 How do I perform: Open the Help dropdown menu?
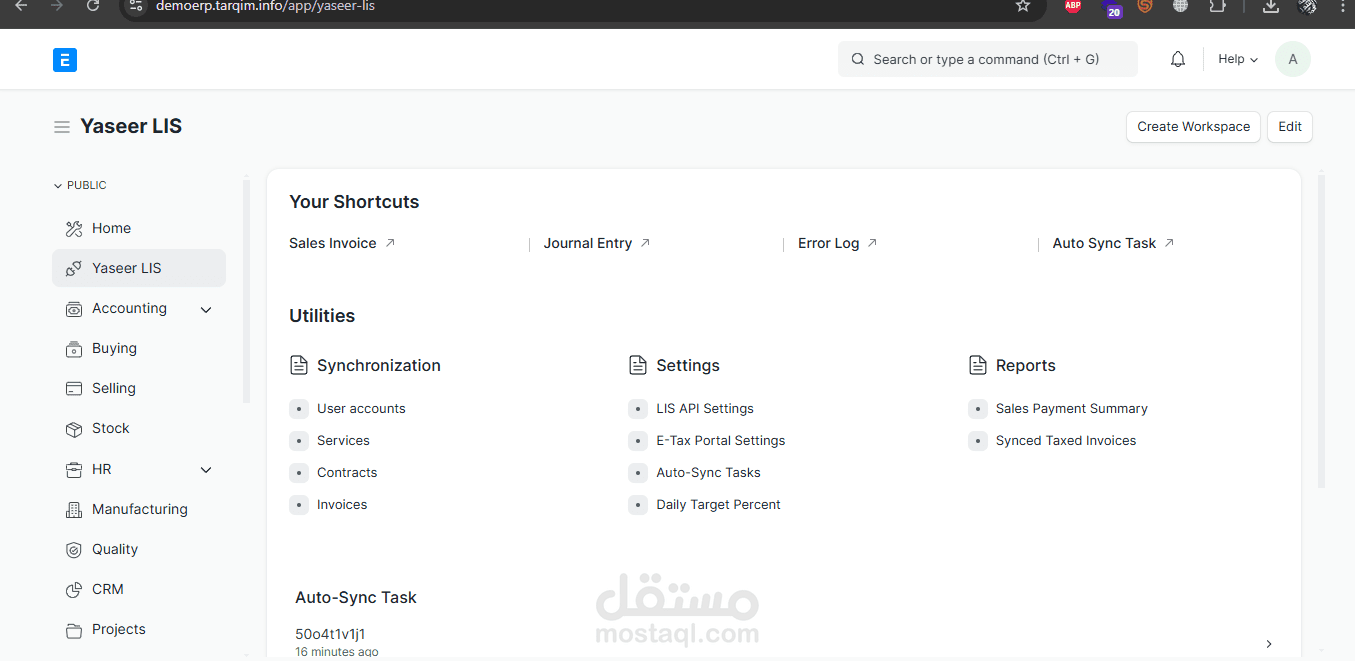[1238, 59]
